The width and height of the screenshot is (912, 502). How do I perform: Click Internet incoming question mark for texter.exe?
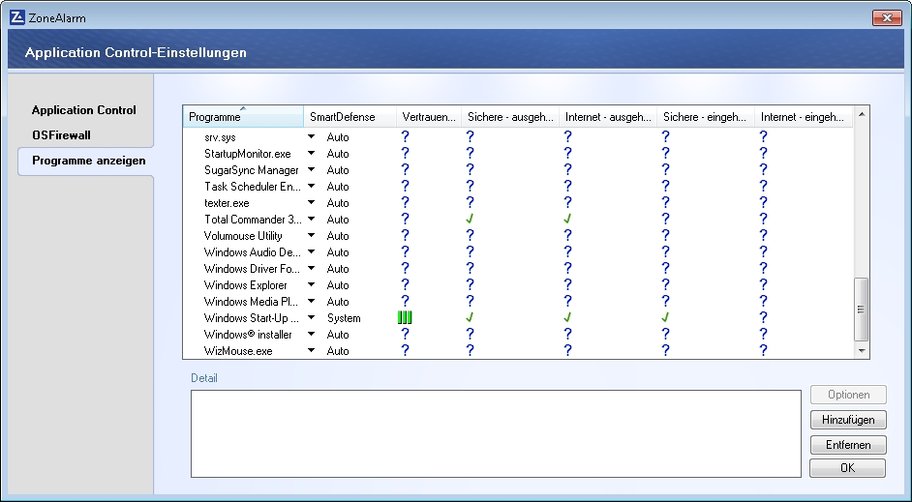[x=763, y=202]
